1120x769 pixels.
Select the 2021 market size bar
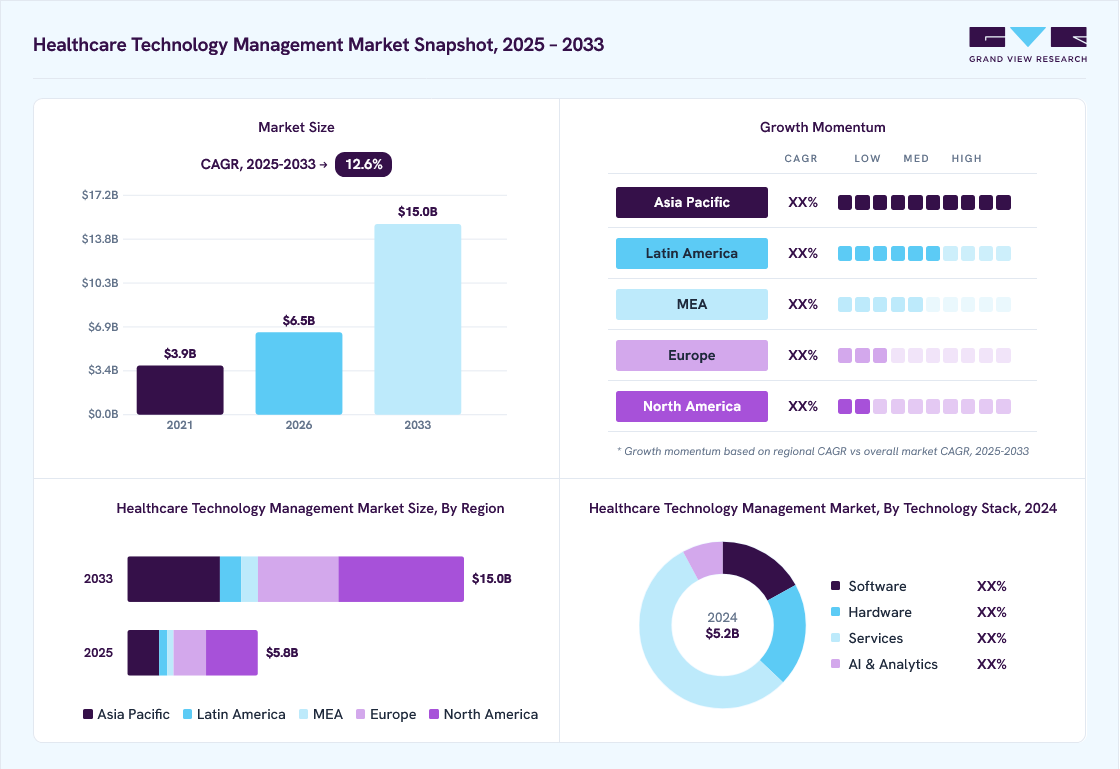pos(180,390)
